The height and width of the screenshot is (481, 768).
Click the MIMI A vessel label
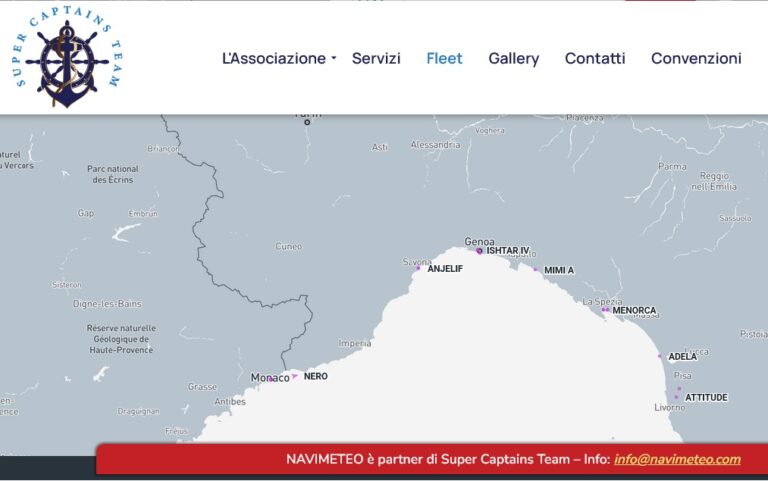559,270
